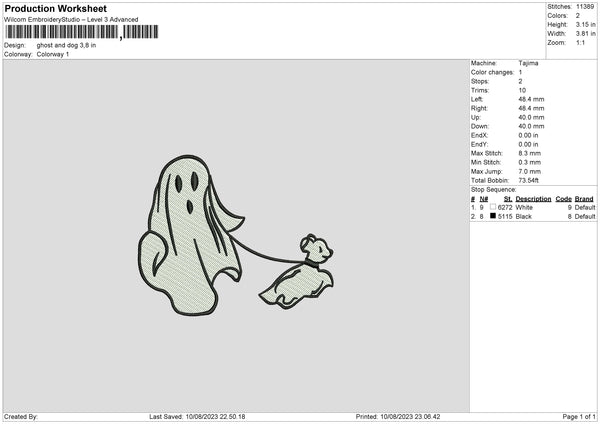
Task: Click the Machine value 'Tajima'
Action: pos(528,63)
